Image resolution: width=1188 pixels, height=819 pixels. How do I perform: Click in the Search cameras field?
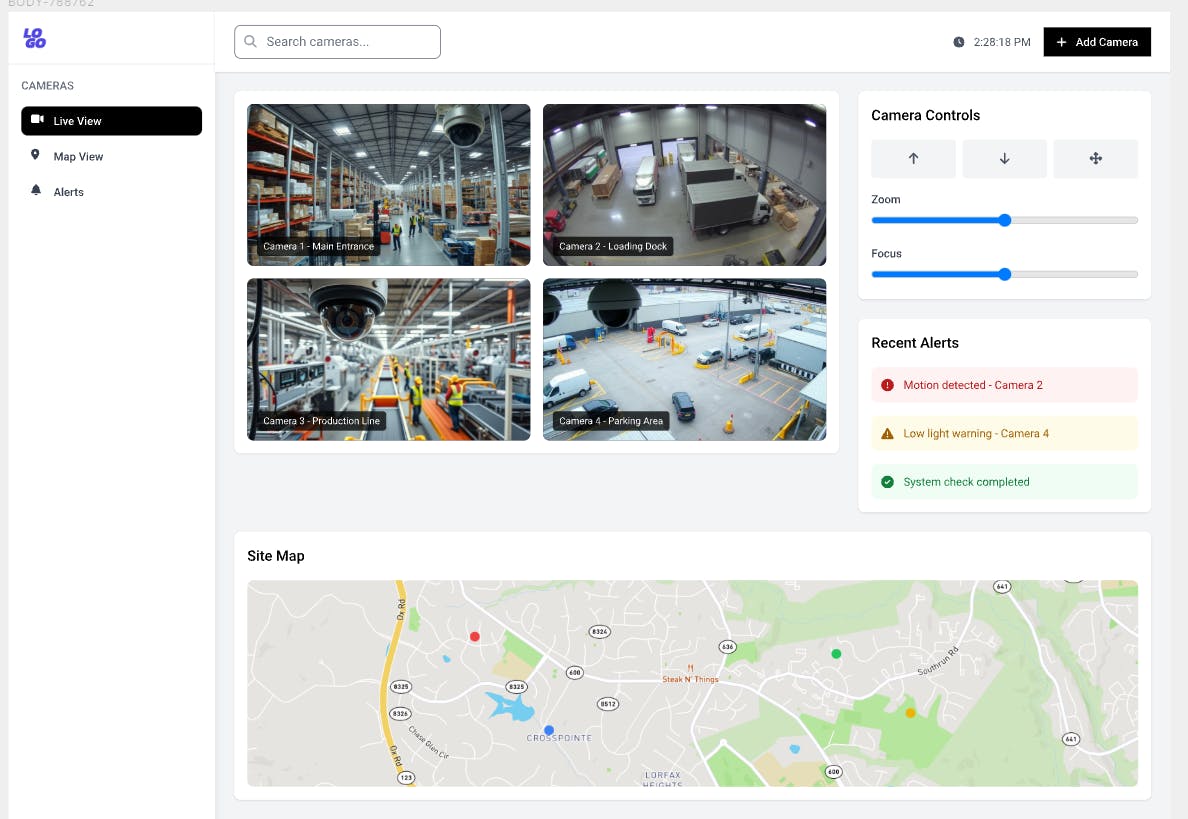[x=337, y=42]
